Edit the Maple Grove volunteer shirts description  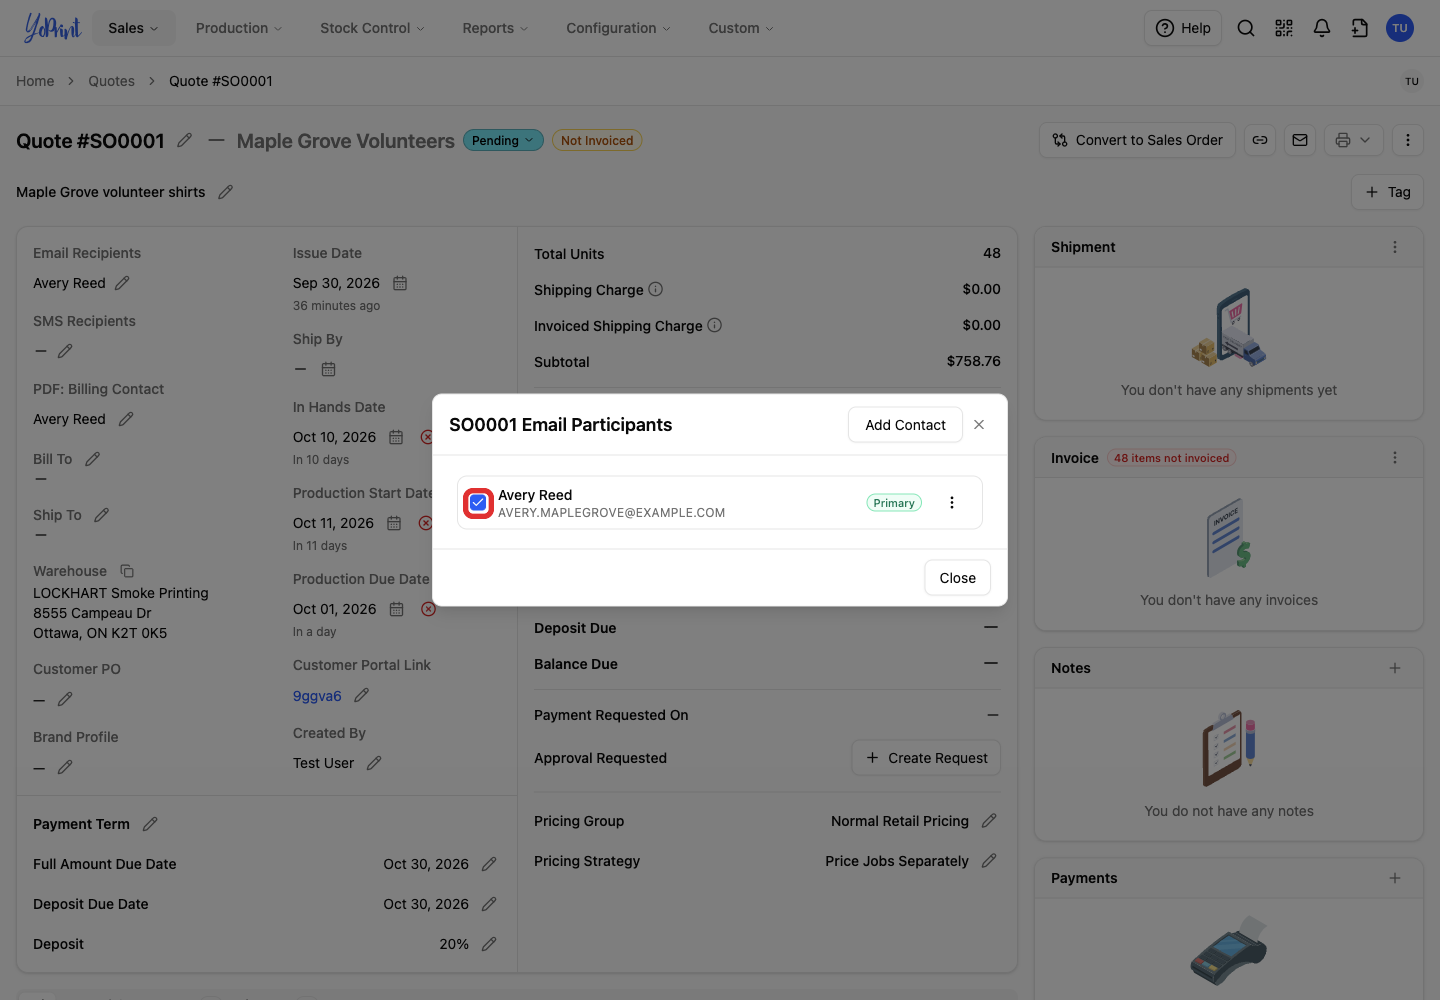pos(226,192)
